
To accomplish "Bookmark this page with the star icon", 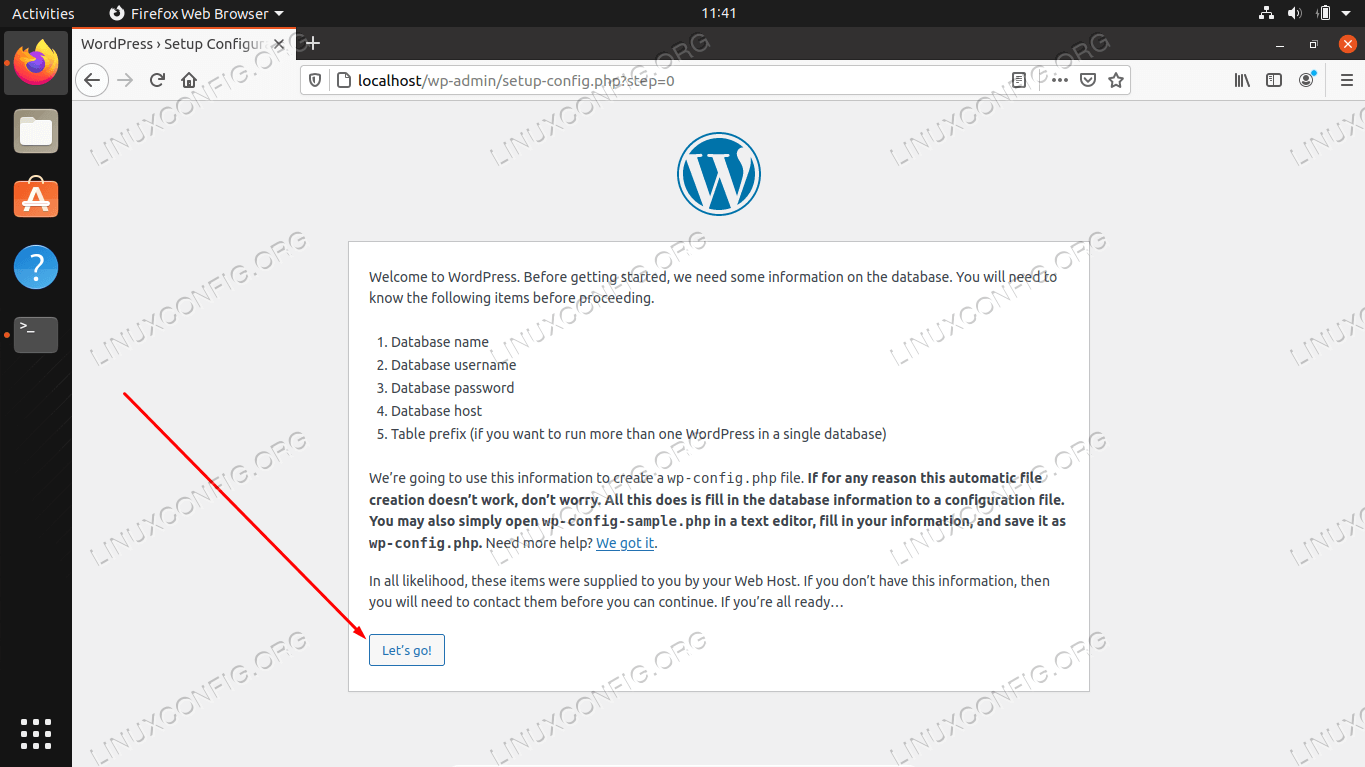I will coord(1116,80).
